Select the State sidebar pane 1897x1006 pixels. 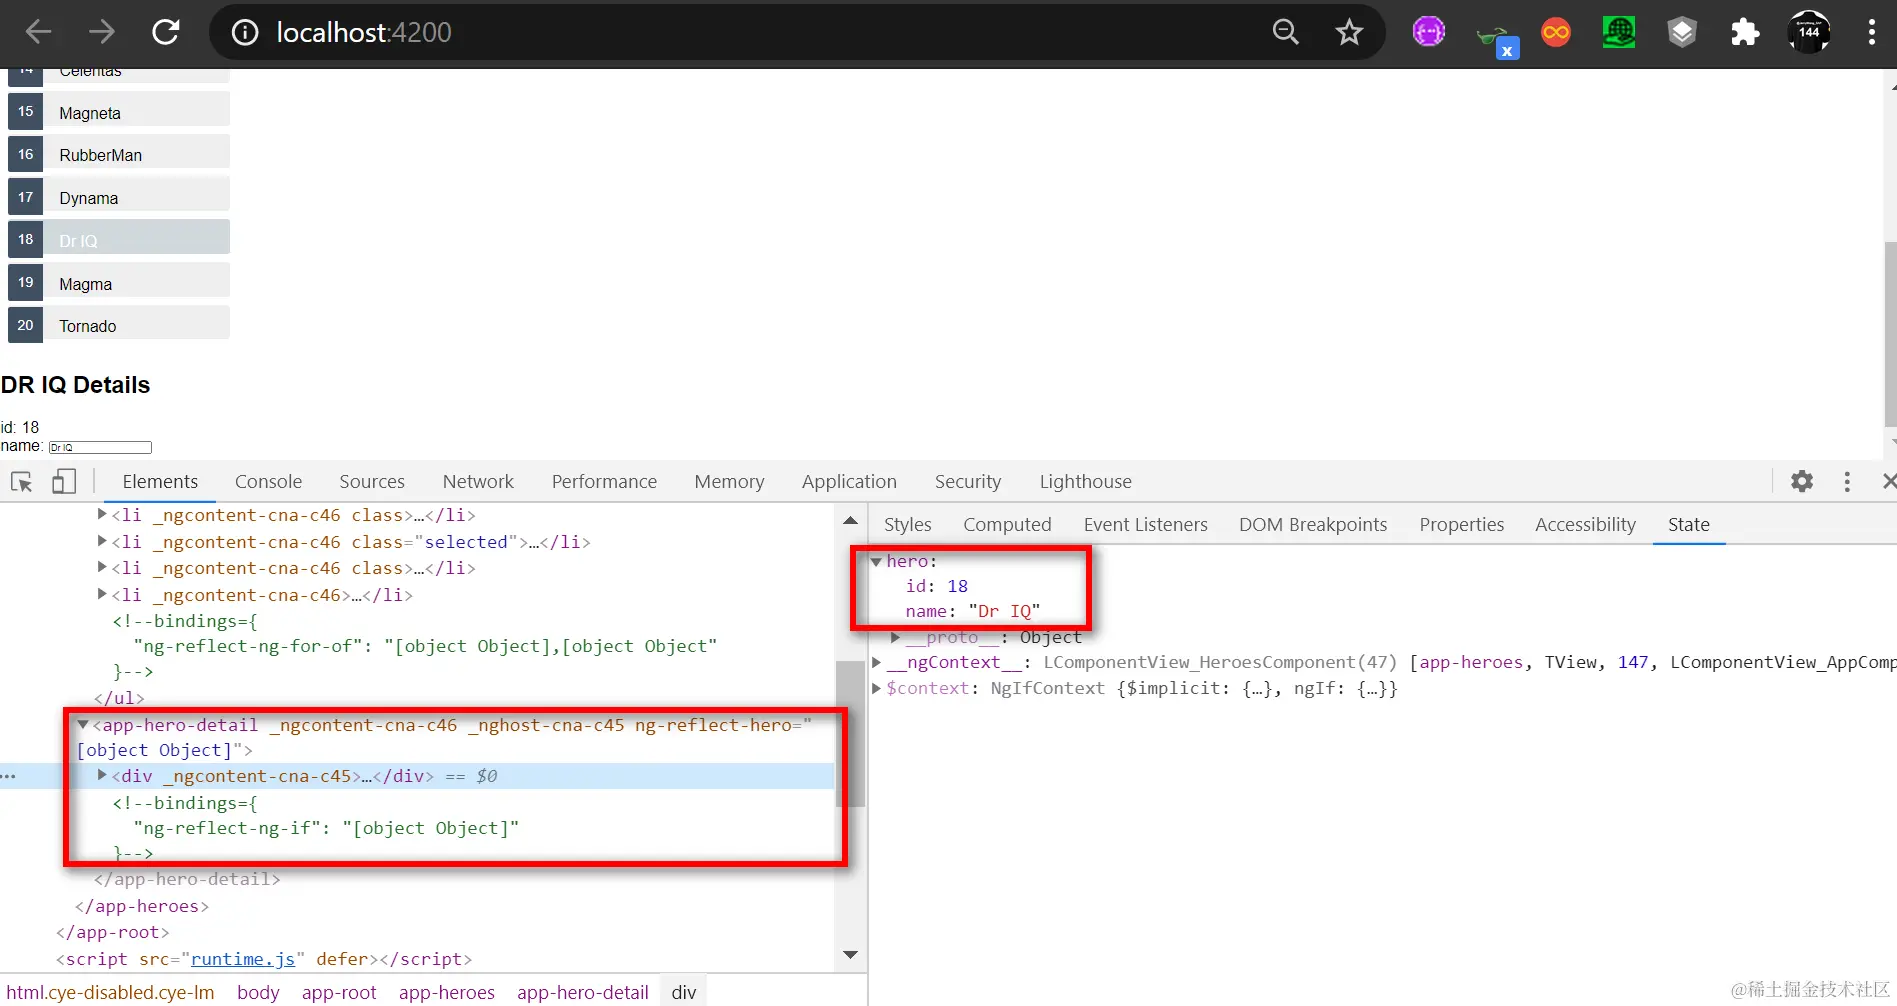tap(1688, 525)
